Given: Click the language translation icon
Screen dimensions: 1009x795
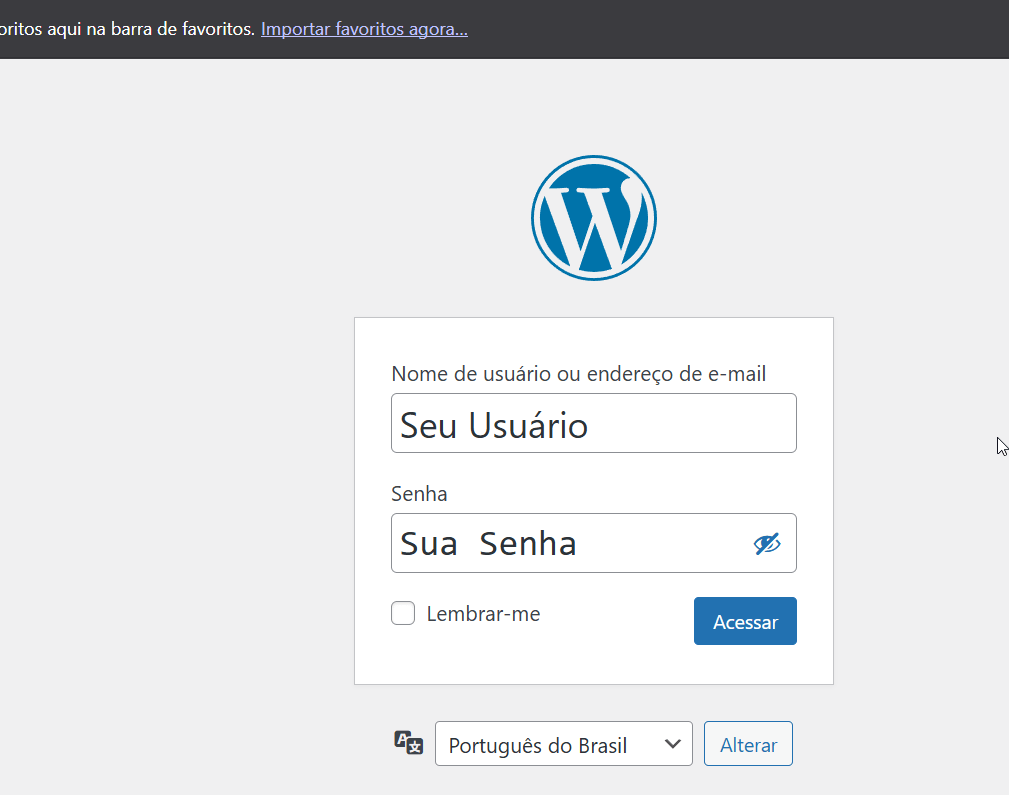Looking at the screenshot, I should point(409,743).
